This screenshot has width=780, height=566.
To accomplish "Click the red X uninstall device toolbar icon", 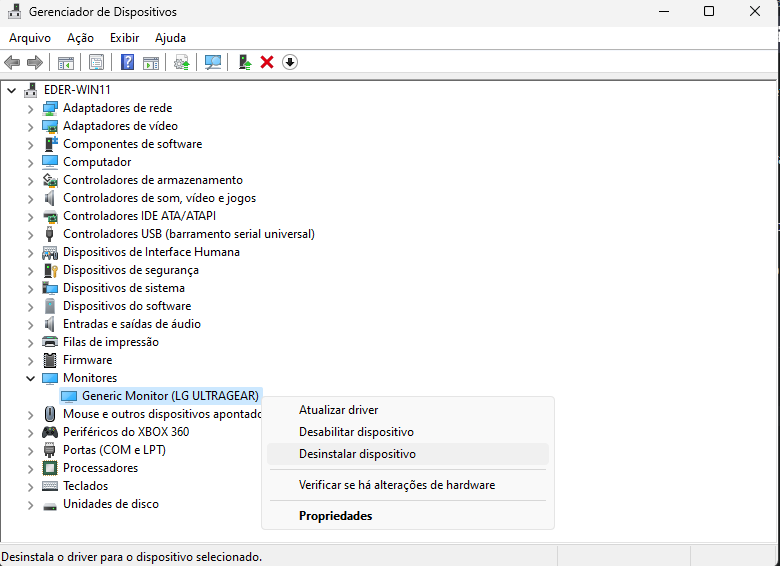I will [267, 63].
